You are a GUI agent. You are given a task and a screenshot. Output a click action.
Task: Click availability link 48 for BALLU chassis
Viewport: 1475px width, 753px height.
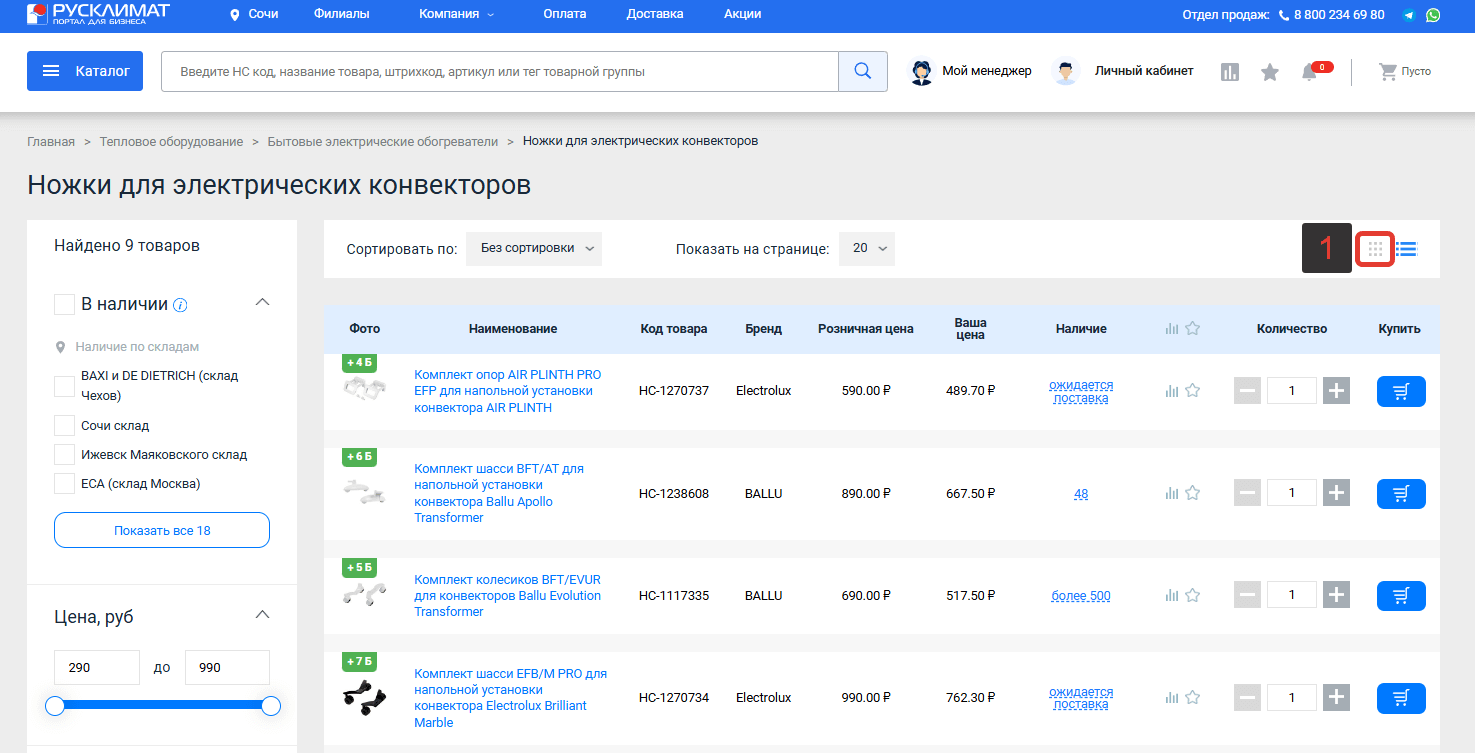click(1081, 494)
